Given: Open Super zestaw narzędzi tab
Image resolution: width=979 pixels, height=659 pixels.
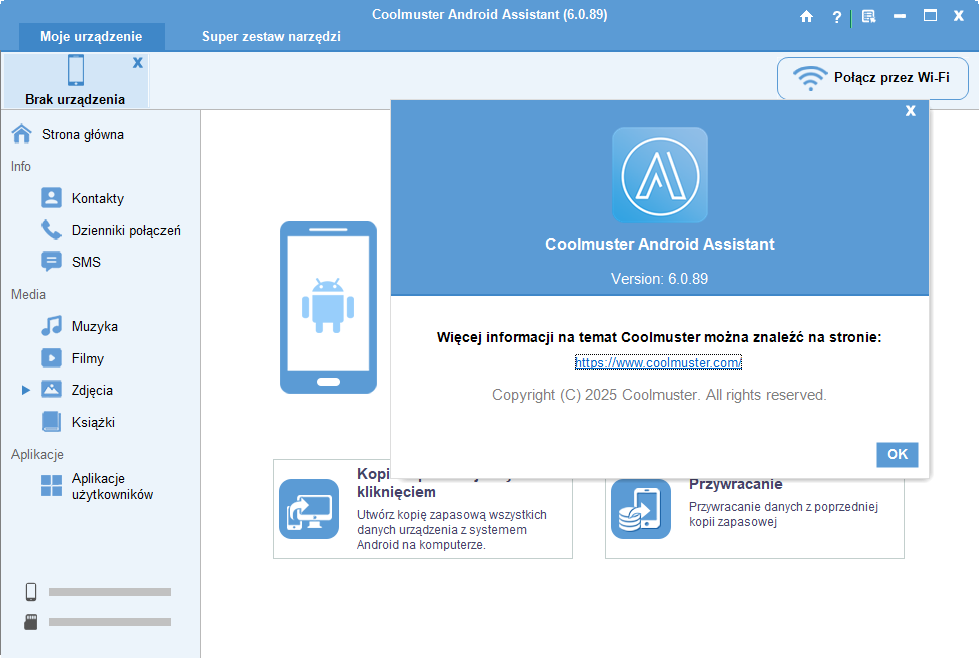Looking at the screenshot, I should [x=271, y=36].
